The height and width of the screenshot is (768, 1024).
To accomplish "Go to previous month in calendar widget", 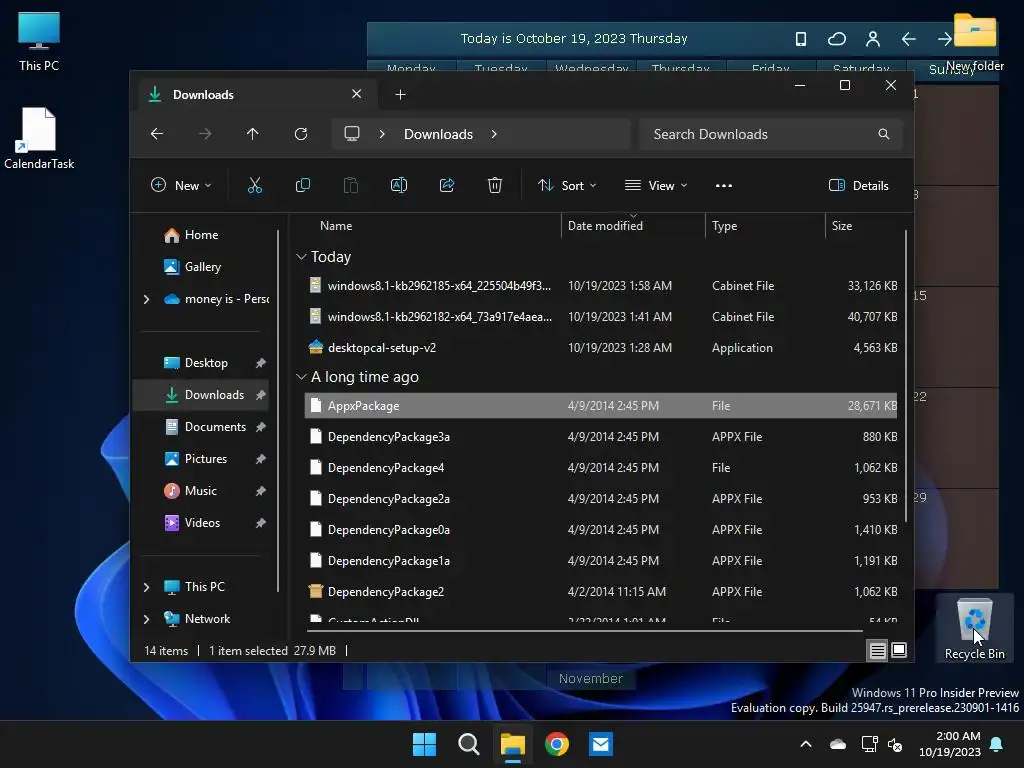I will pyautogui.click(x=908, y=39).
